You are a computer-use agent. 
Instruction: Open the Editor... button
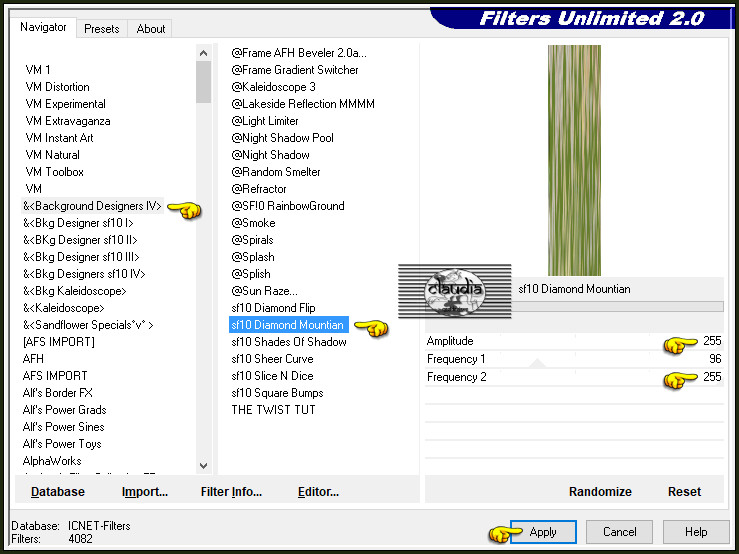coord(318,491)
